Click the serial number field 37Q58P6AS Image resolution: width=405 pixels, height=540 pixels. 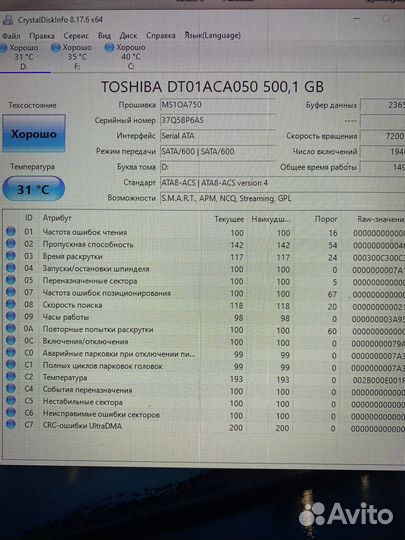click(218, 120)
